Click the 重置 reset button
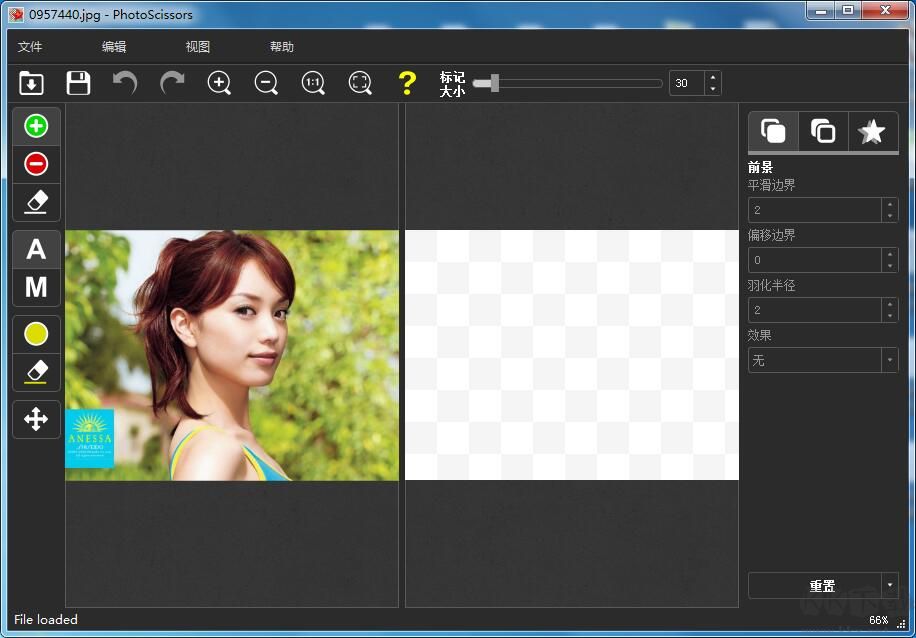The width and height of the screenshot is (916, 638). coord(822,585)
